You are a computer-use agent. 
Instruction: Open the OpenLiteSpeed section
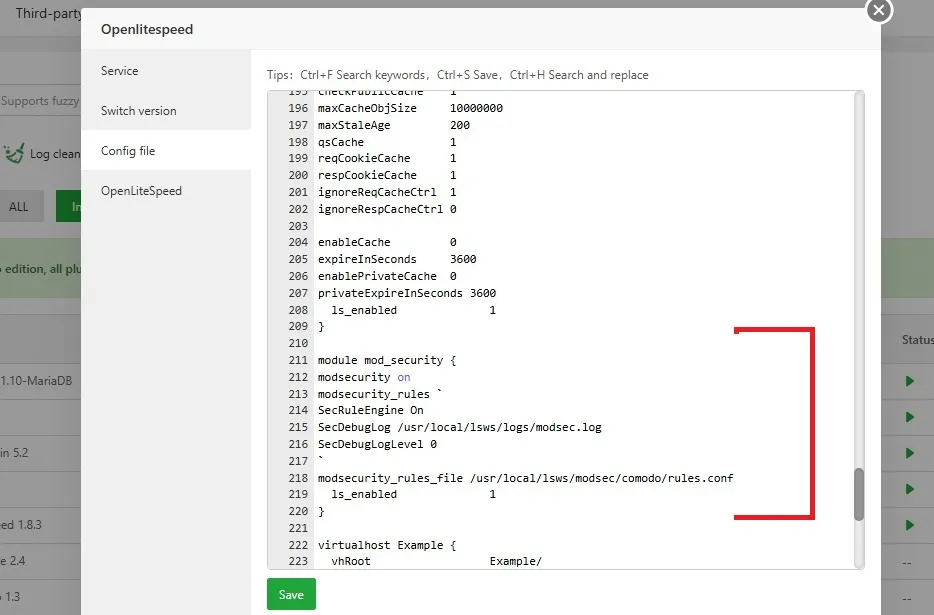pyautogui.click(x=140, y=190)
